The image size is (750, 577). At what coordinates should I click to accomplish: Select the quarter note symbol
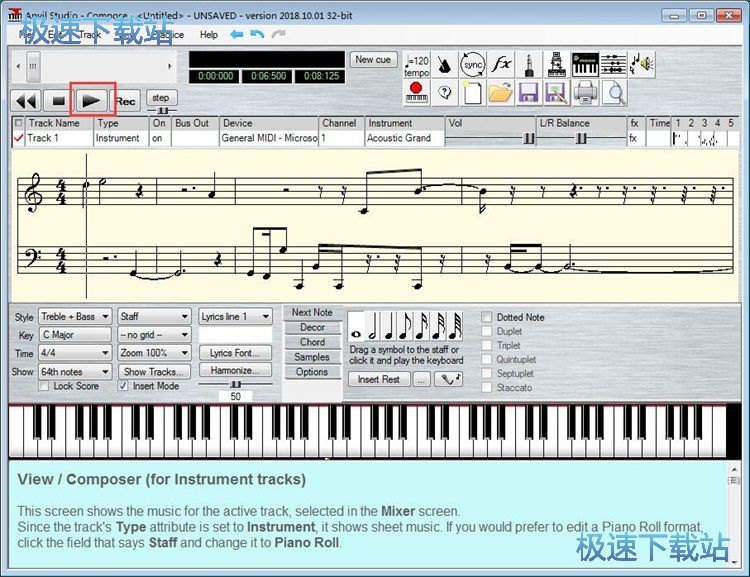tap(389, 326)
